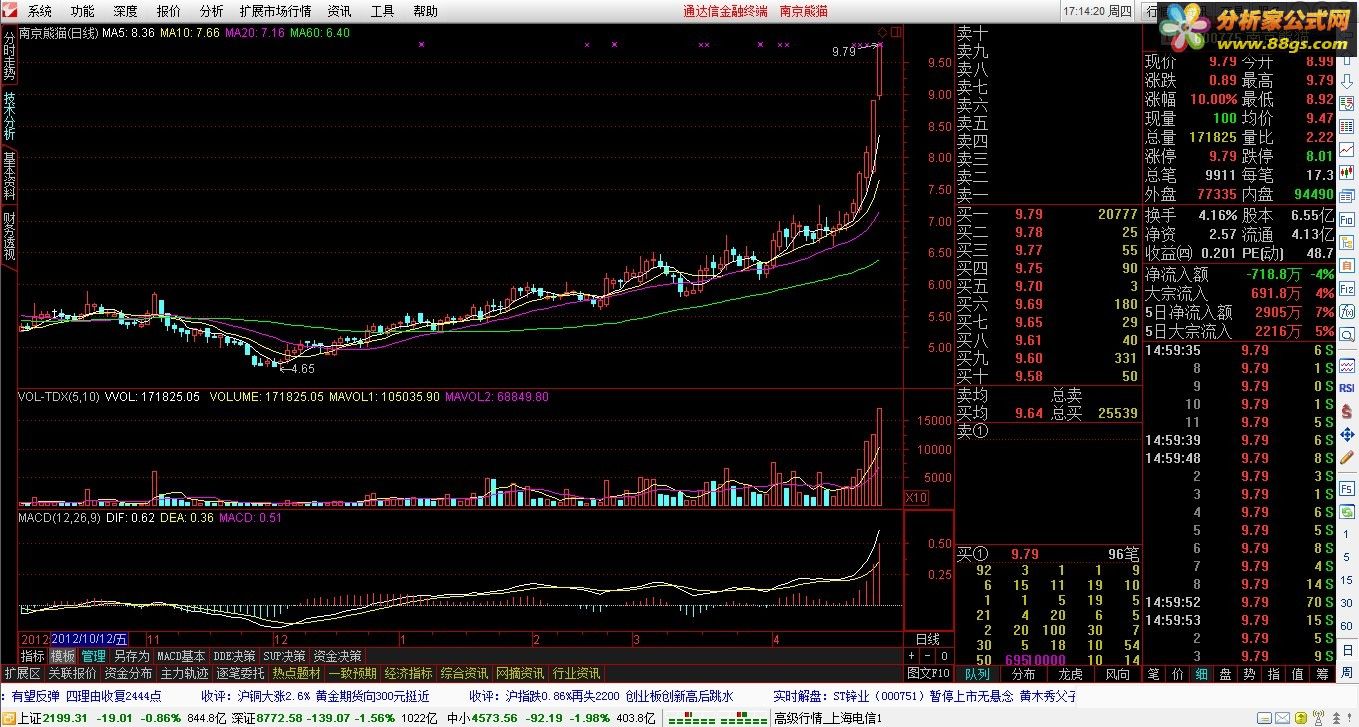Switch to 60-minute period in sidebar
Viewport: 1359px width, 727px height.
(1346, 626)
